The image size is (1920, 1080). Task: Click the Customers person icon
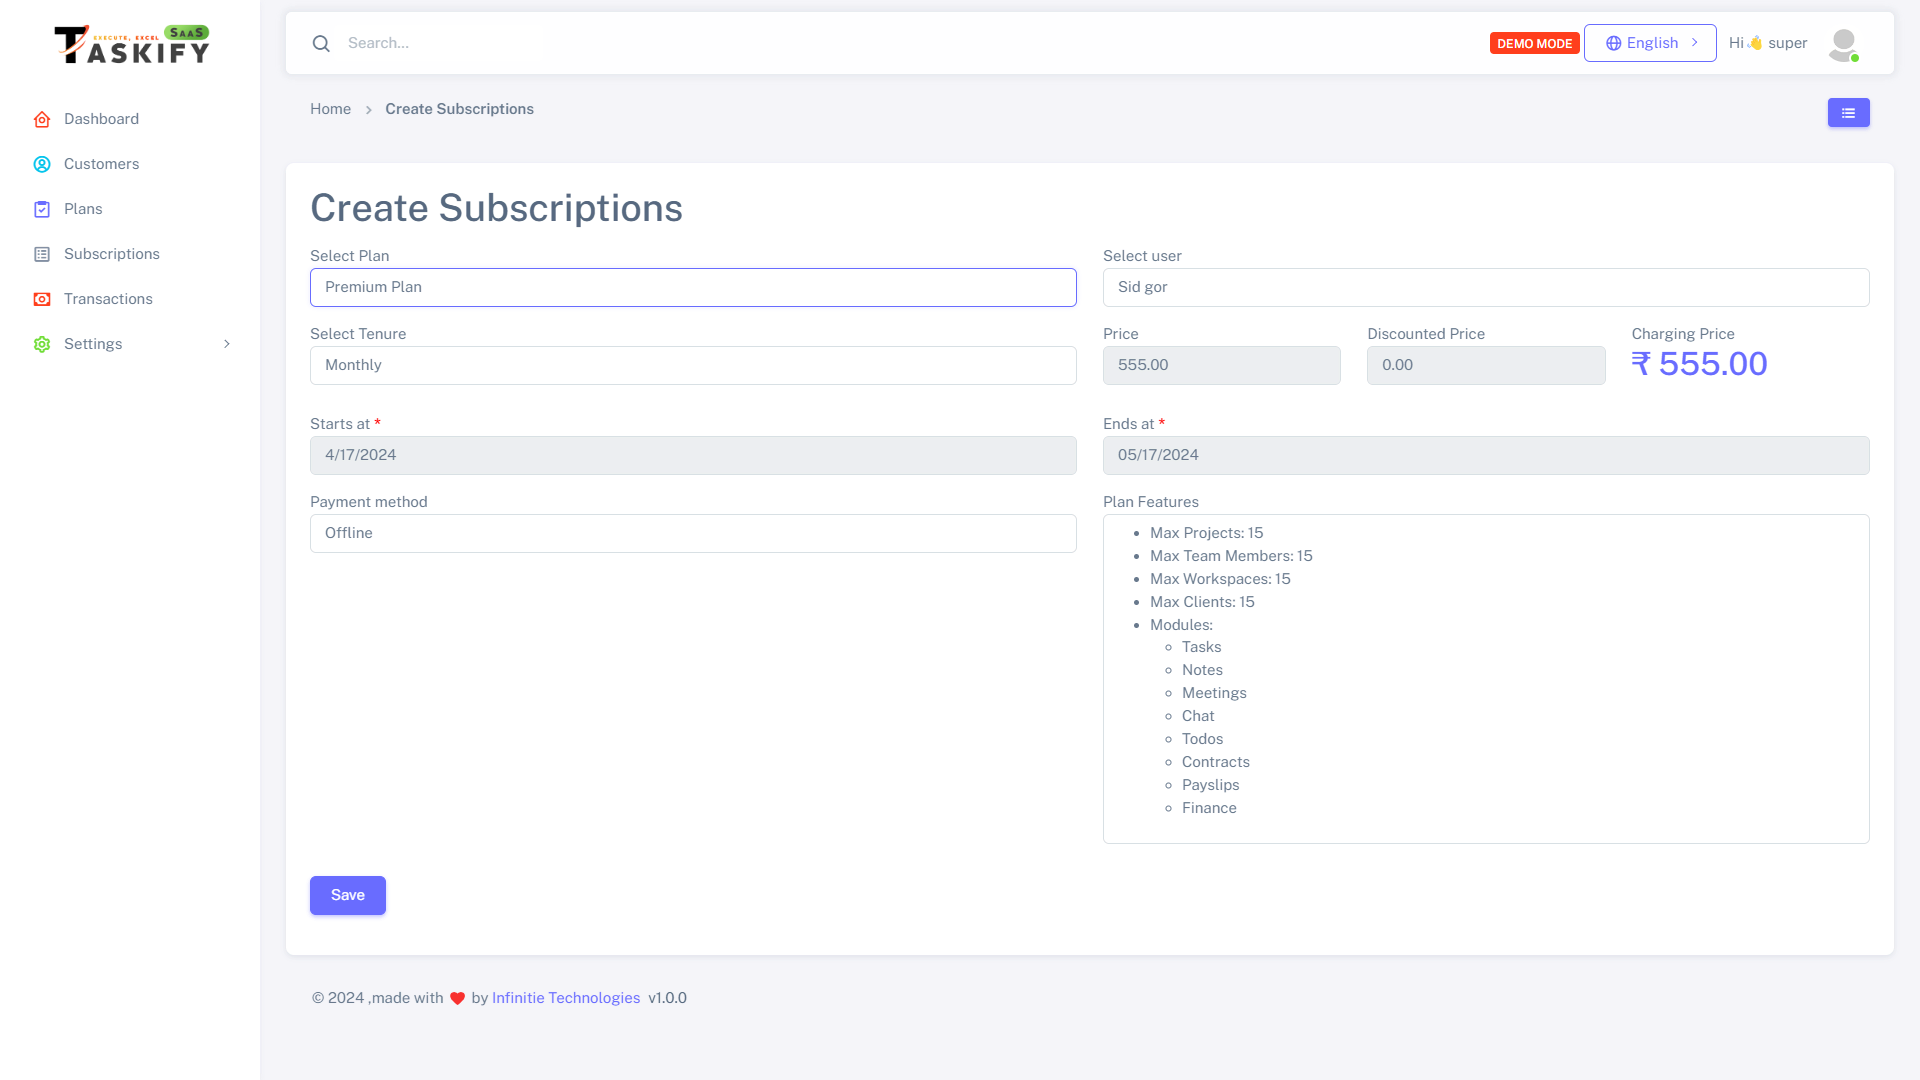pyautogui.click(x=42, y=165)
